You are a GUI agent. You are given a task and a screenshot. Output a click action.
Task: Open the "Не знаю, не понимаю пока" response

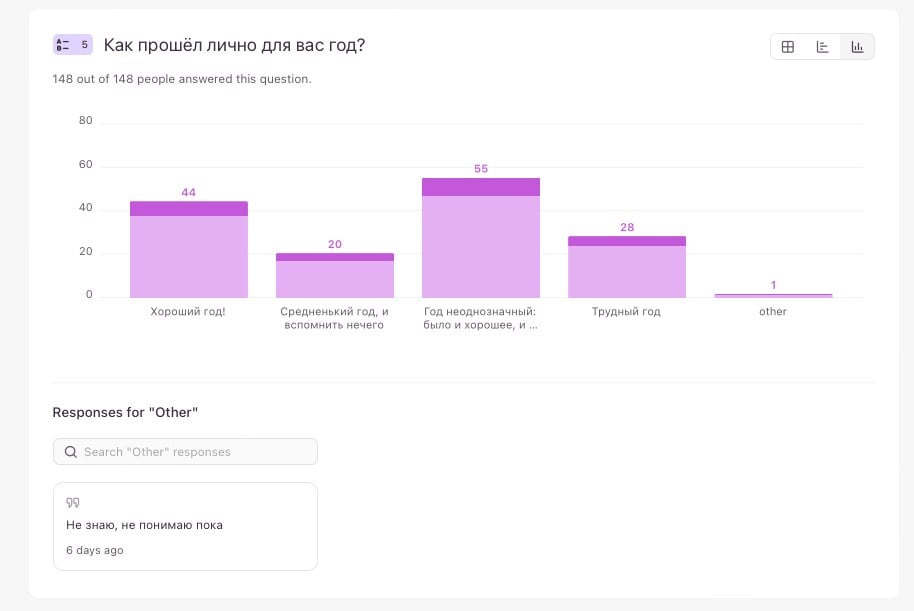click(x=145, y=525)
